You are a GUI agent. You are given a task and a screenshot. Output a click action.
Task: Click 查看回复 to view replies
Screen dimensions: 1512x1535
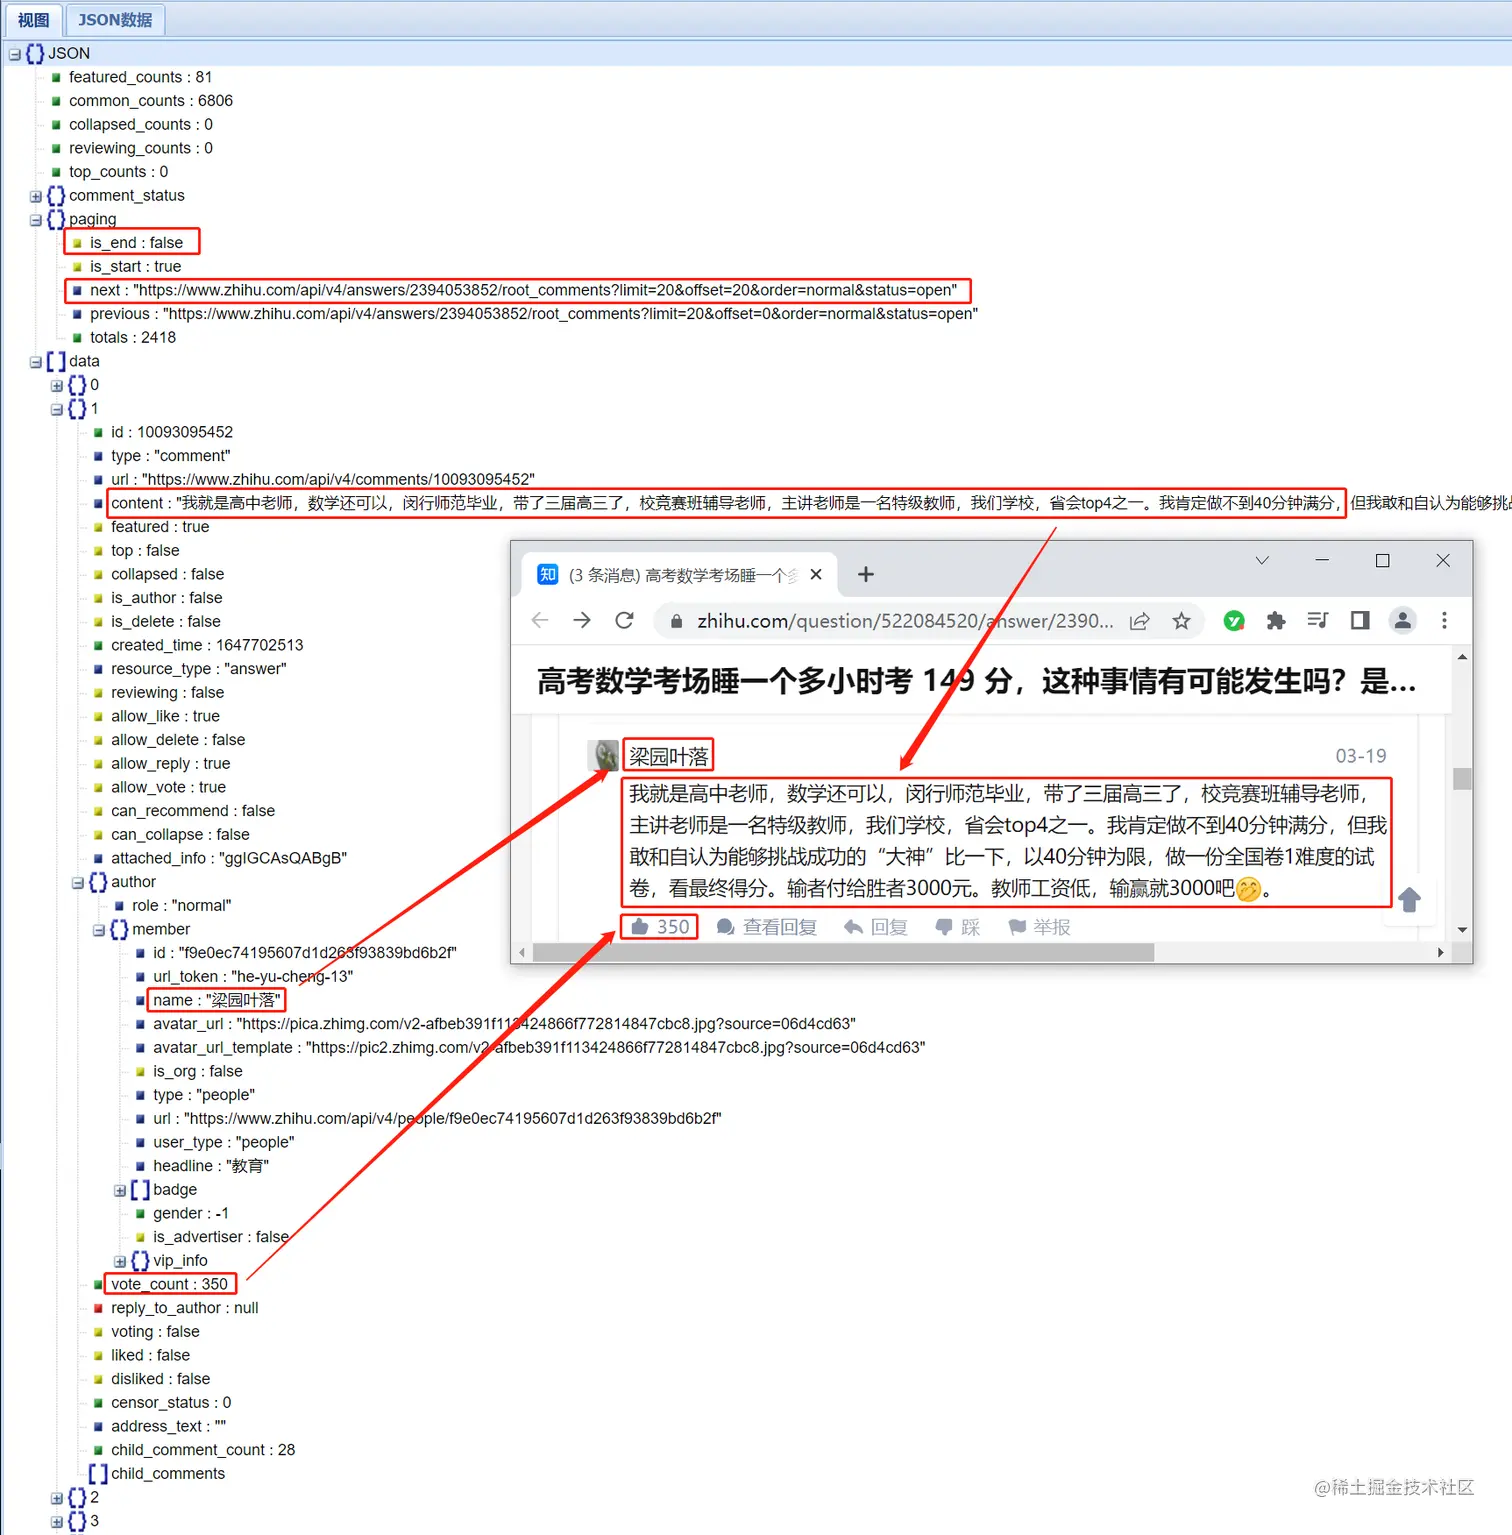point(767,927)
